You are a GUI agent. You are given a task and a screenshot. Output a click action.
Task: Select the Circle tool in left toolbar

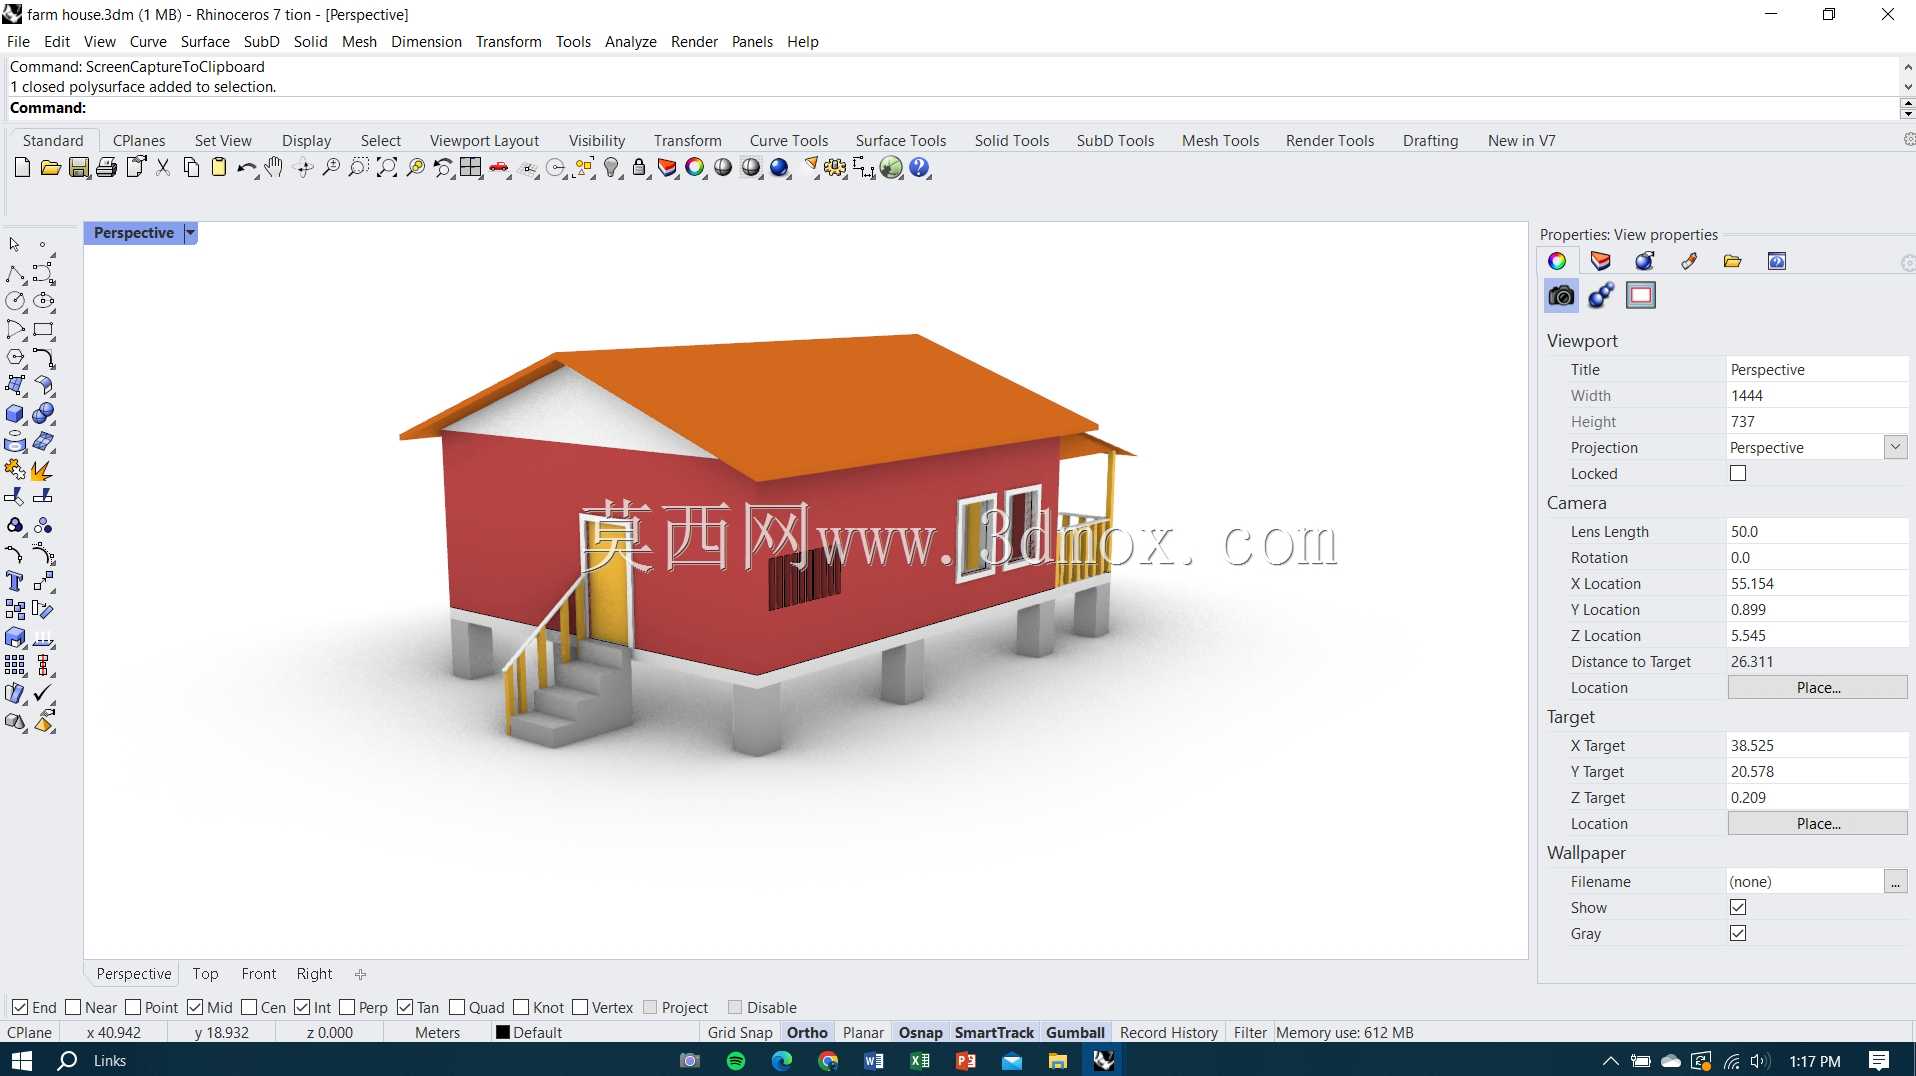tap(16, 301)
